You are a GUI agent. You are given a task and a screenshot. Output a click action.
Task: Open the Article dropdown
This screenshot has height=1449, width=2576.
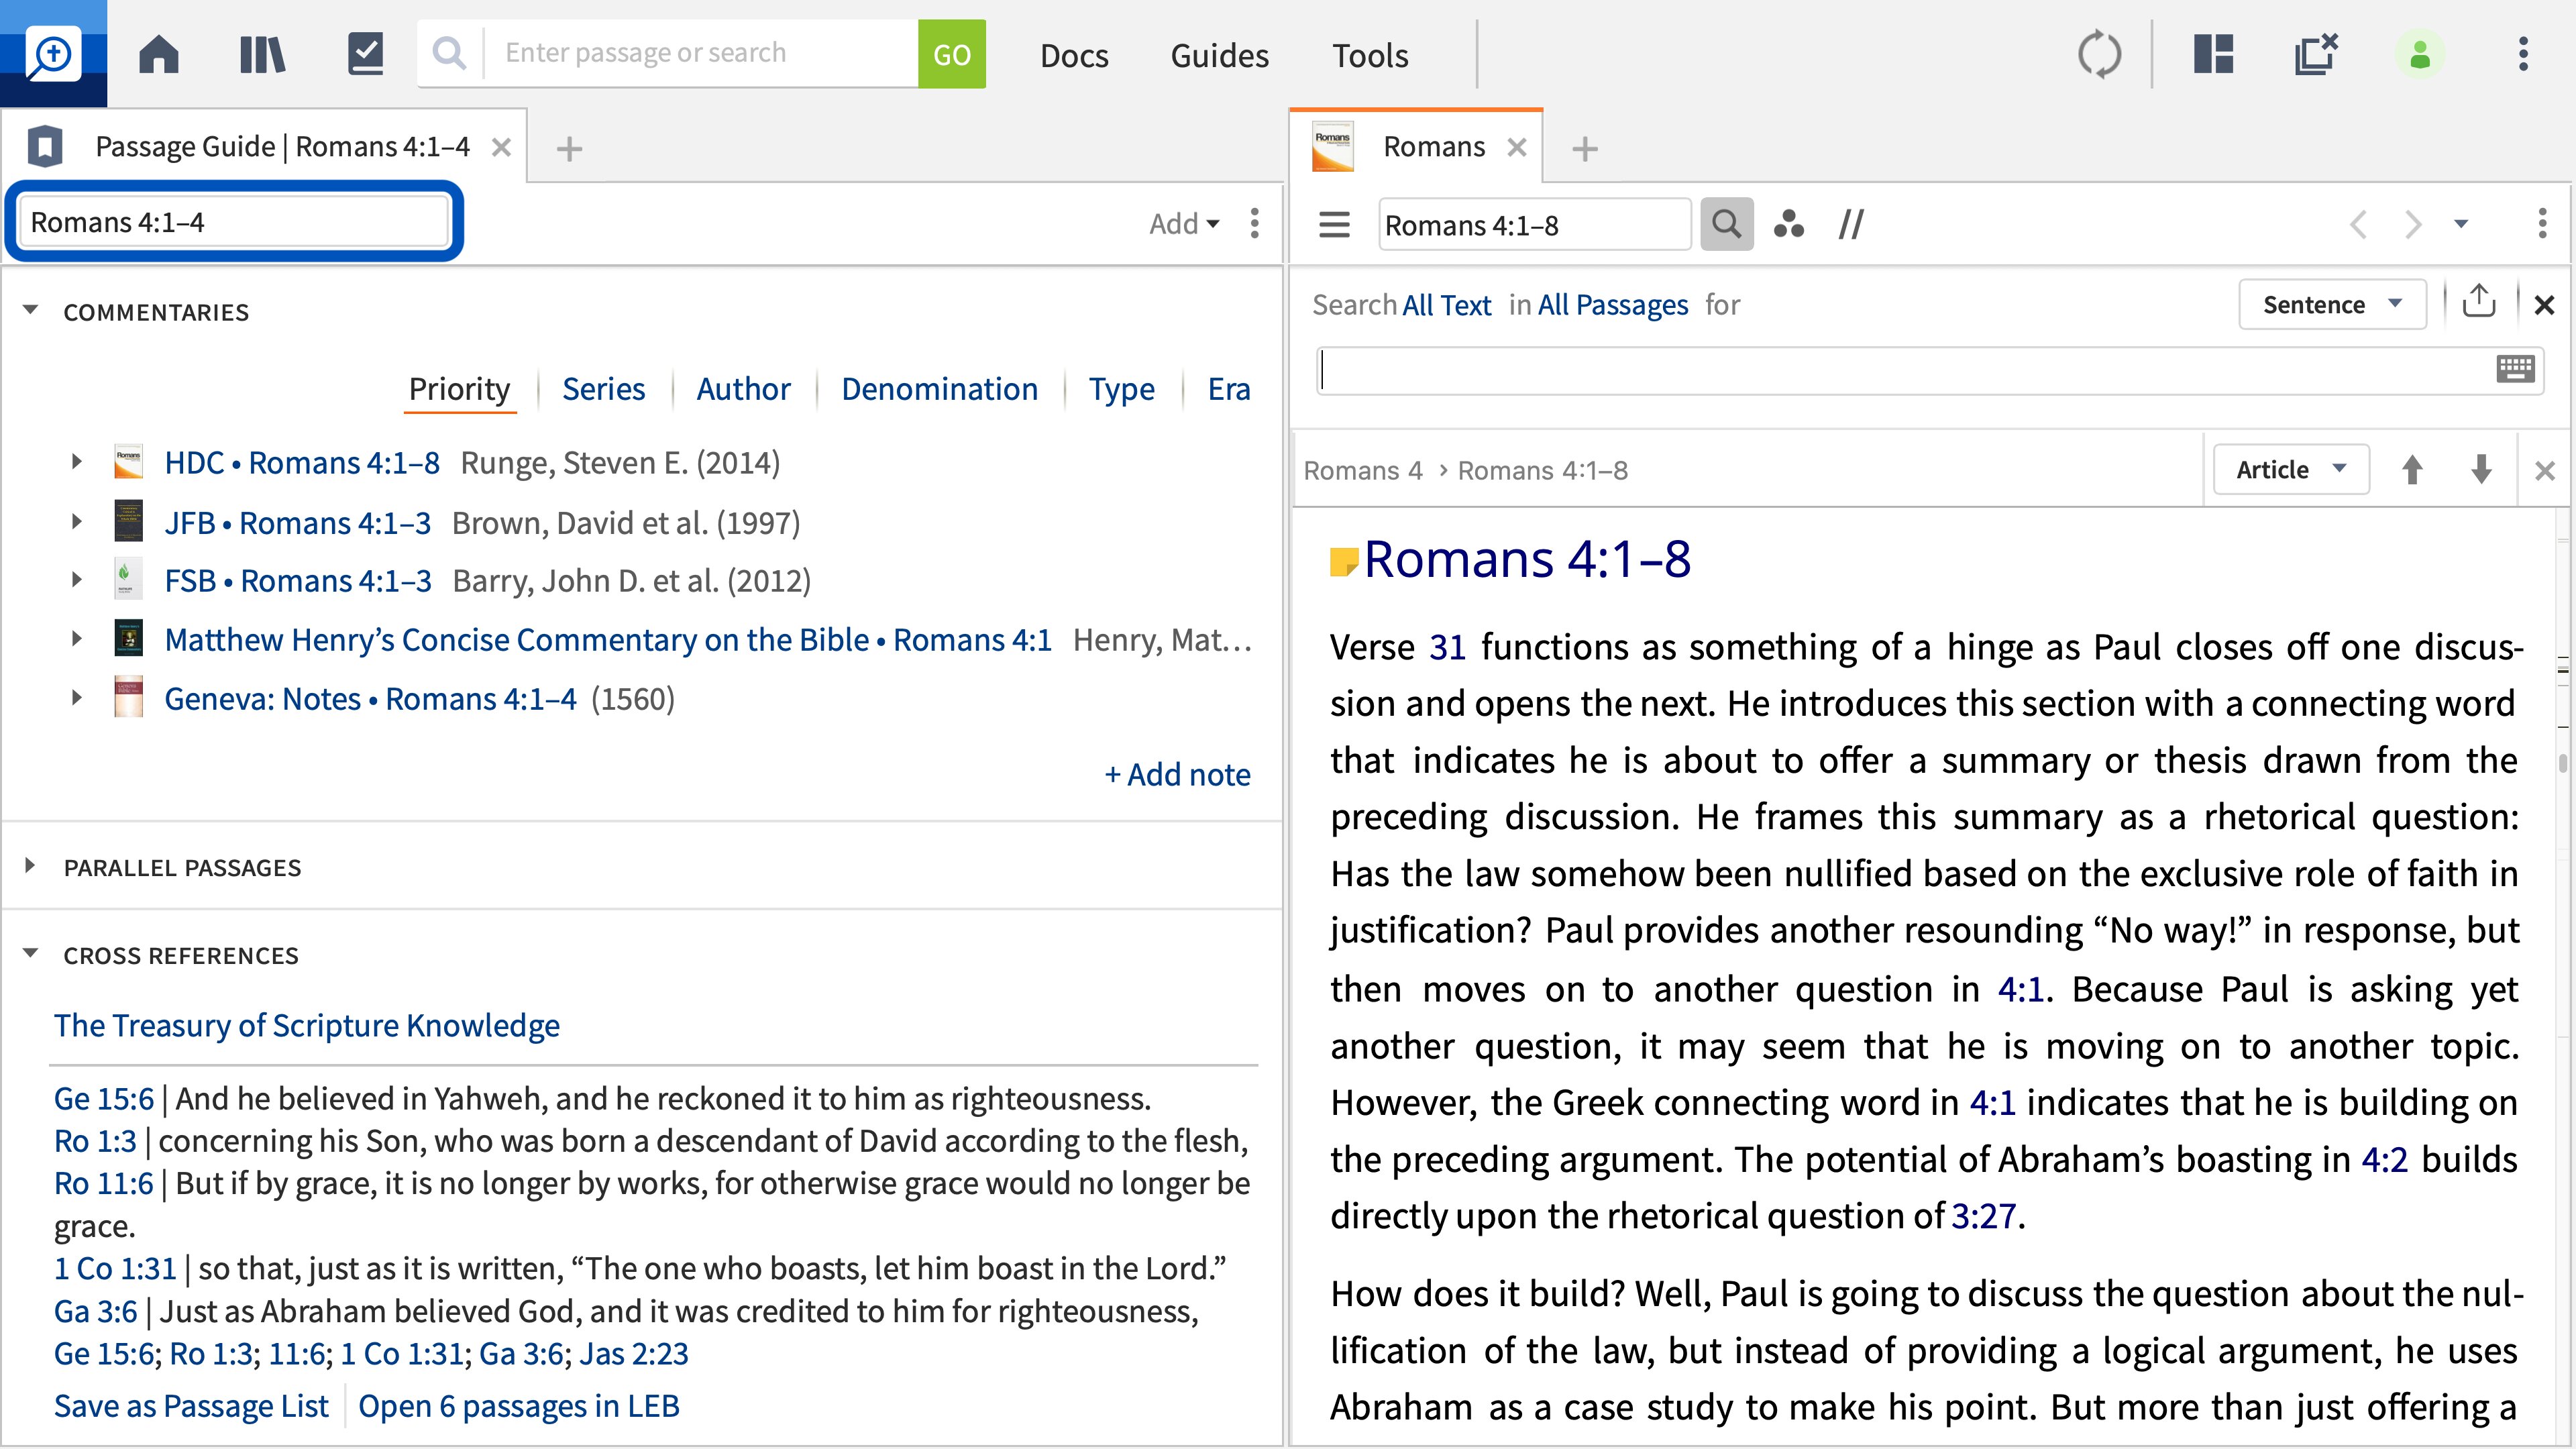[2291, 470]
